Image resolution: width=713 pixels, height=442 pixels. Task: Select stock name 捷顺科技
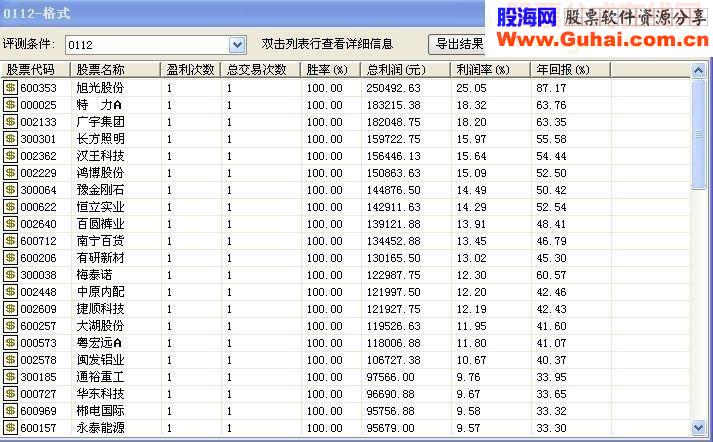(100, 309)
